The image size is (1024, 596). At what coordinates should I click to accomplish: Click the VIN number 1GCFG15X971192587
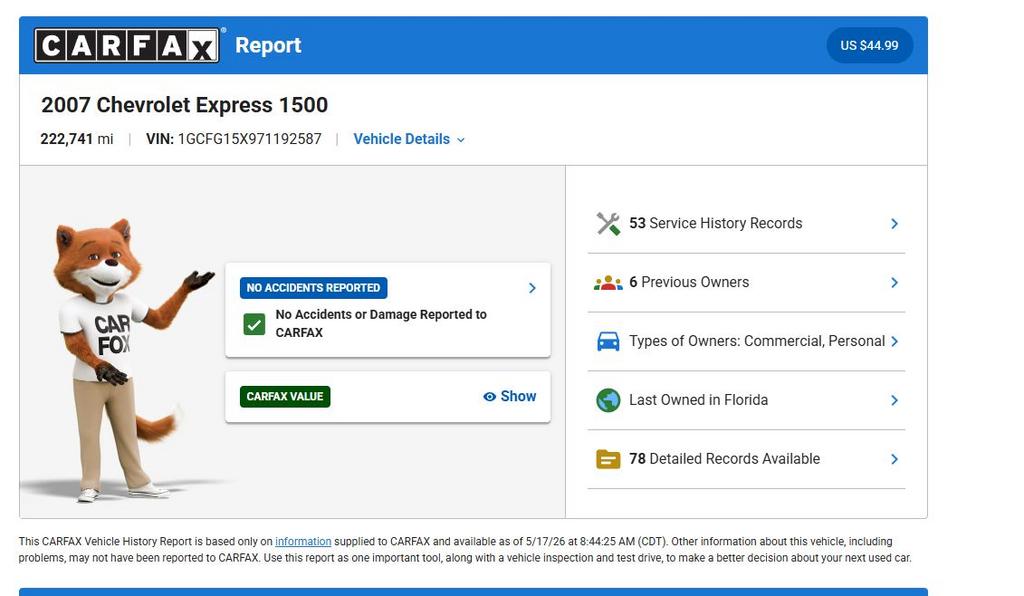pyautogui.click(x=249, y=139)
